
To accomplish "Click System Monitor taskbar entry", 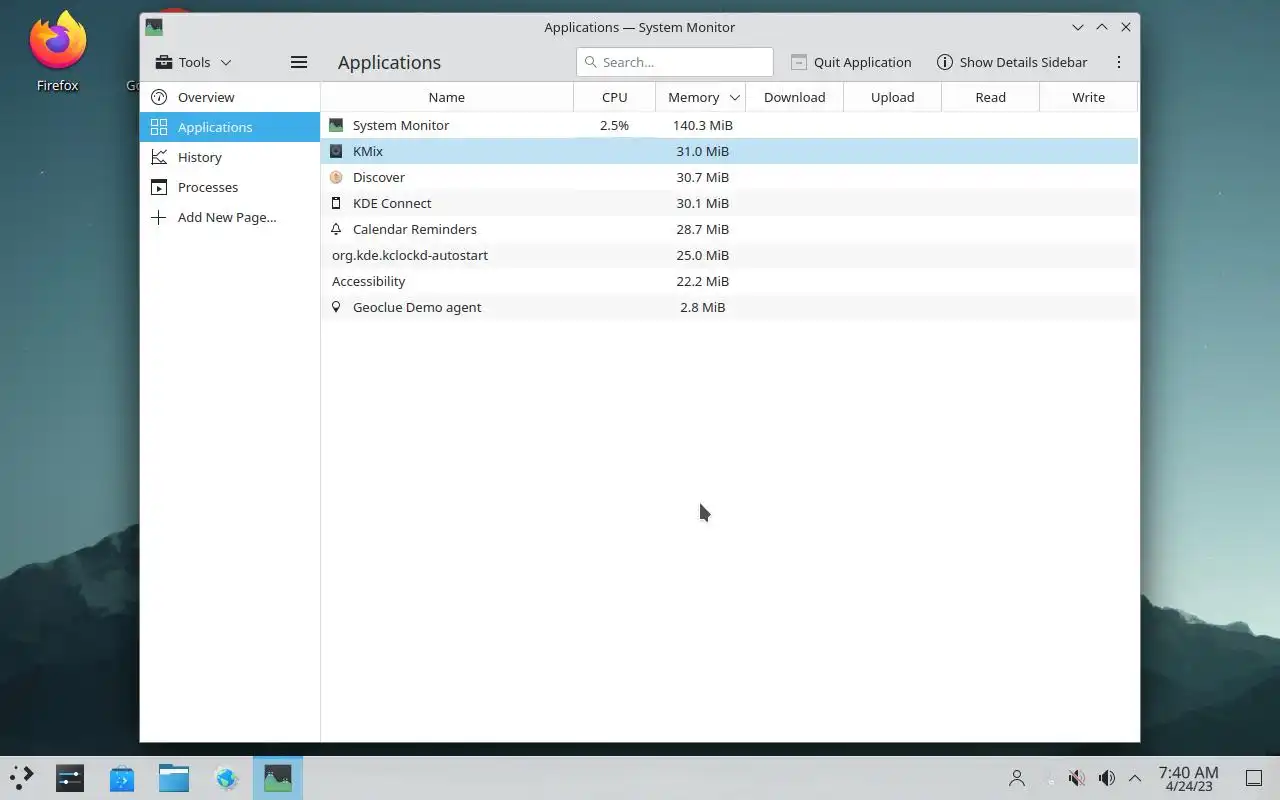I will pyautogui.click(x=278, y=778).
